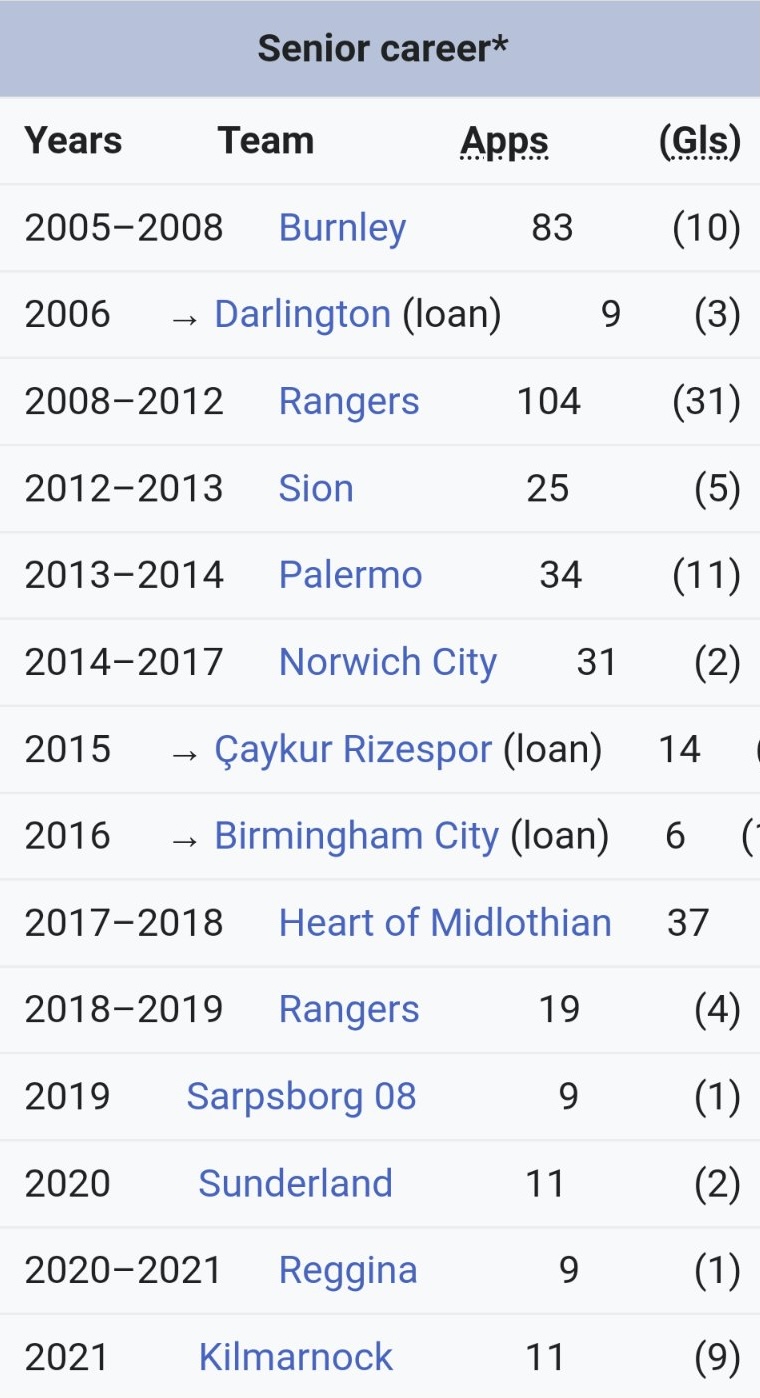Follow the Sion club link

316,489
